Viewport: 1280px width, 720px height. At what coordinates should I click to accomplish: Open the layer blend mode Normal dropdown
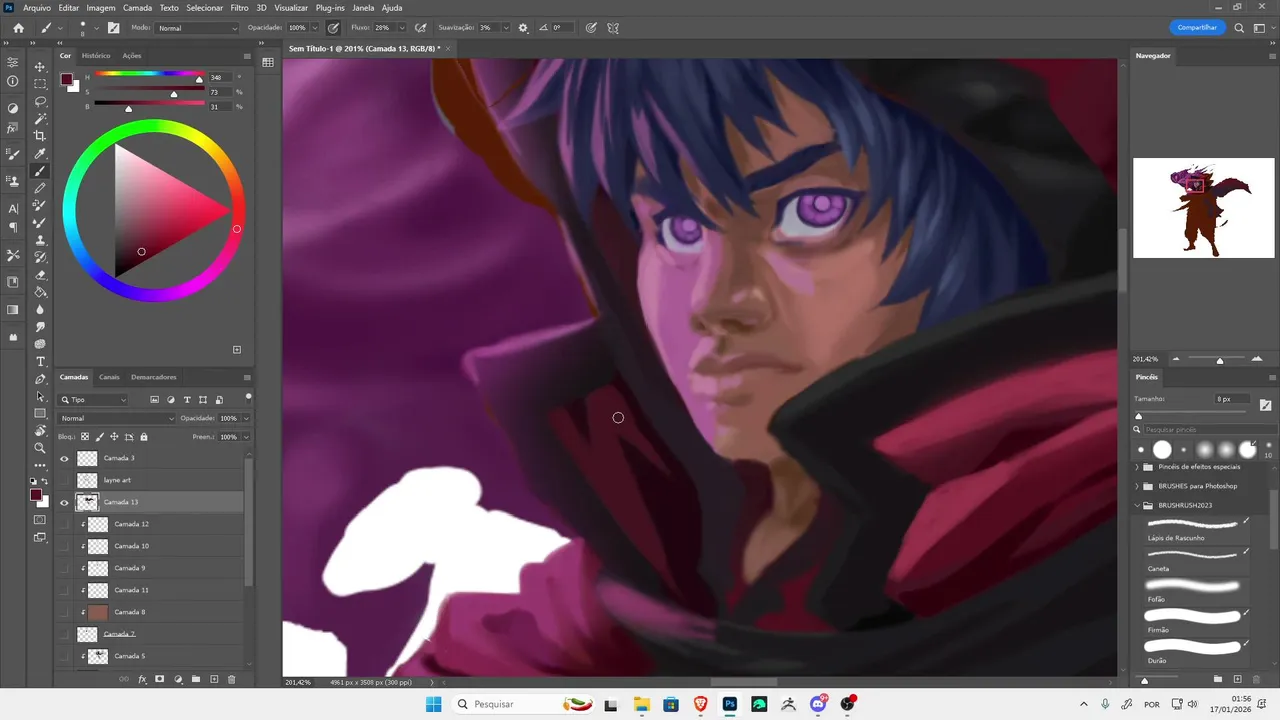tap(116, 418)
